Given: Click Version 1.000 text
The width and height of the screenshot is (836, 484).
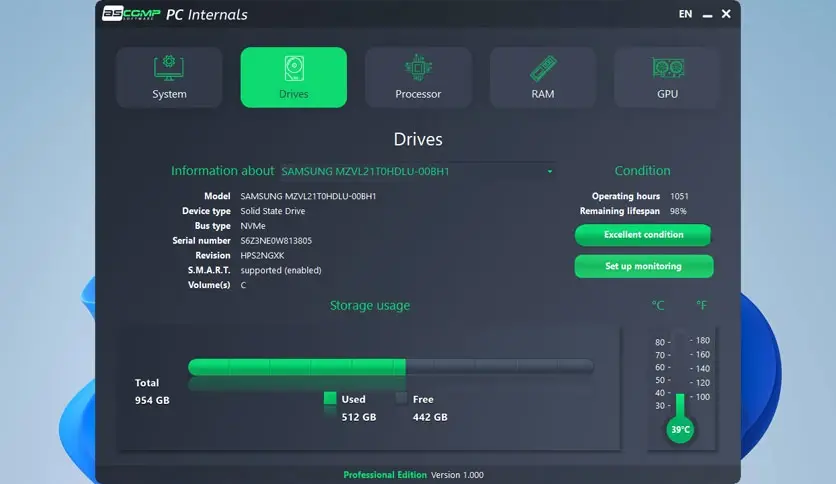Looking at the screenshot, I should click(457, 475).
